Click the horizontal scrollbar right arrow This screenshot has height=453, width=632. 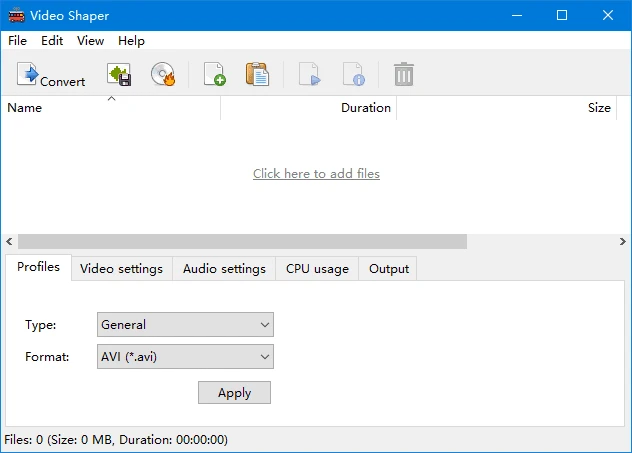(x=623, y=242)
